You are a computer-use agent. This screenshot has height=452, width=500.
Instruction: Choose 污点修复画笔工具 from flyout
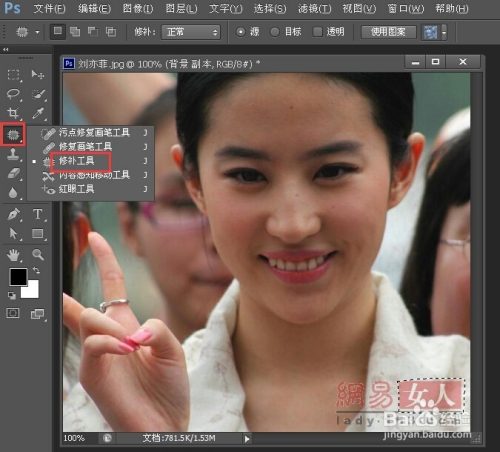click(91, 133)
